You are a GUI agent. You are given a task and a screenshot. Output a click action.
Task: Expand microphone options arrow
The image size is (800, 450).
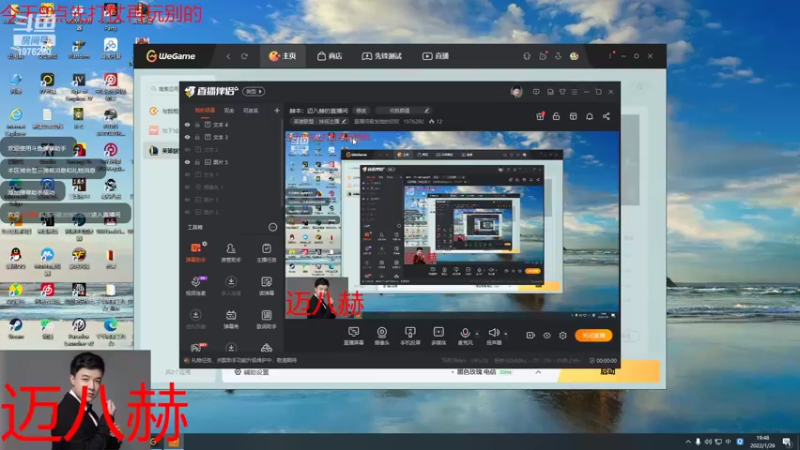(x=477, y=334)
